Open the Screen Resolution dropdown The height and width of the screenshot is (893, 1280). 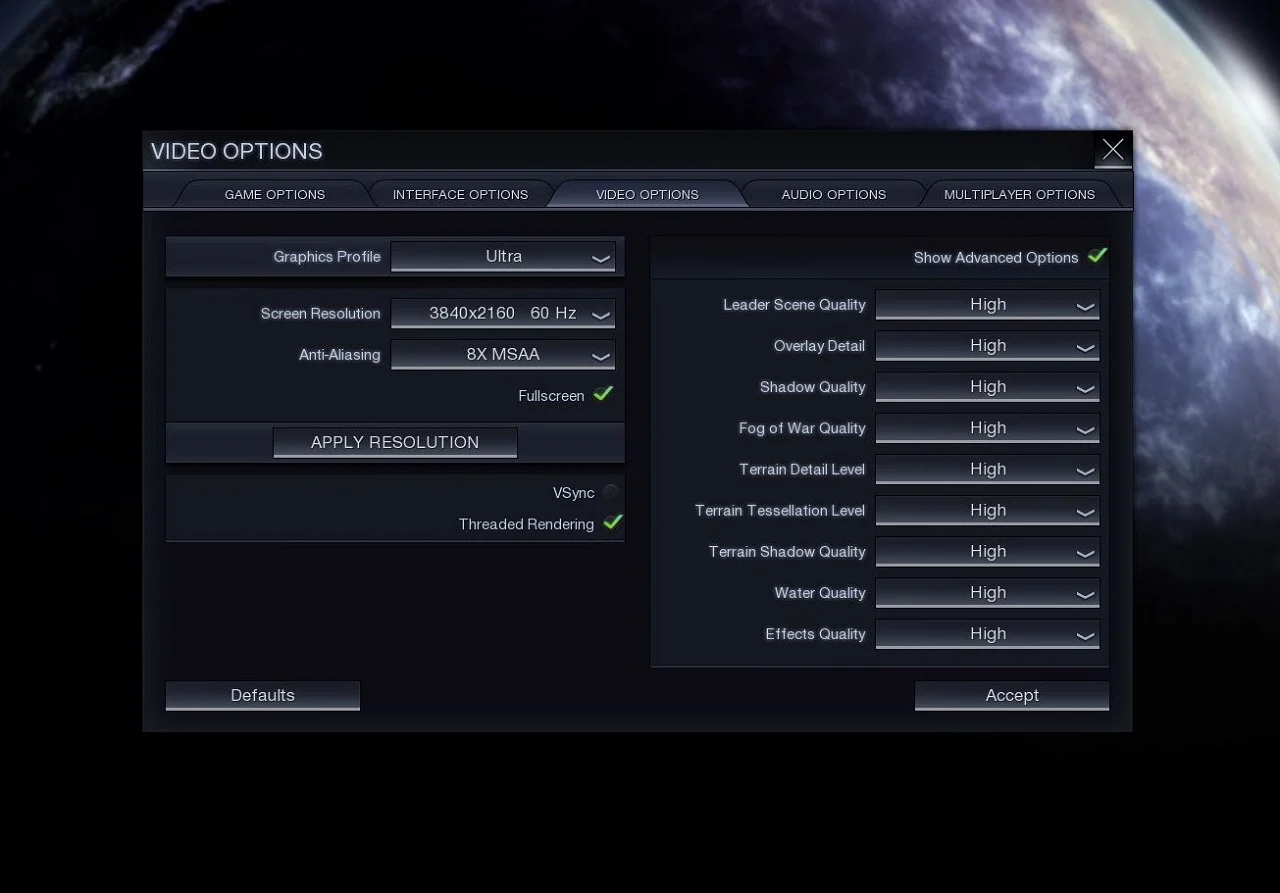tap(503, 314)
